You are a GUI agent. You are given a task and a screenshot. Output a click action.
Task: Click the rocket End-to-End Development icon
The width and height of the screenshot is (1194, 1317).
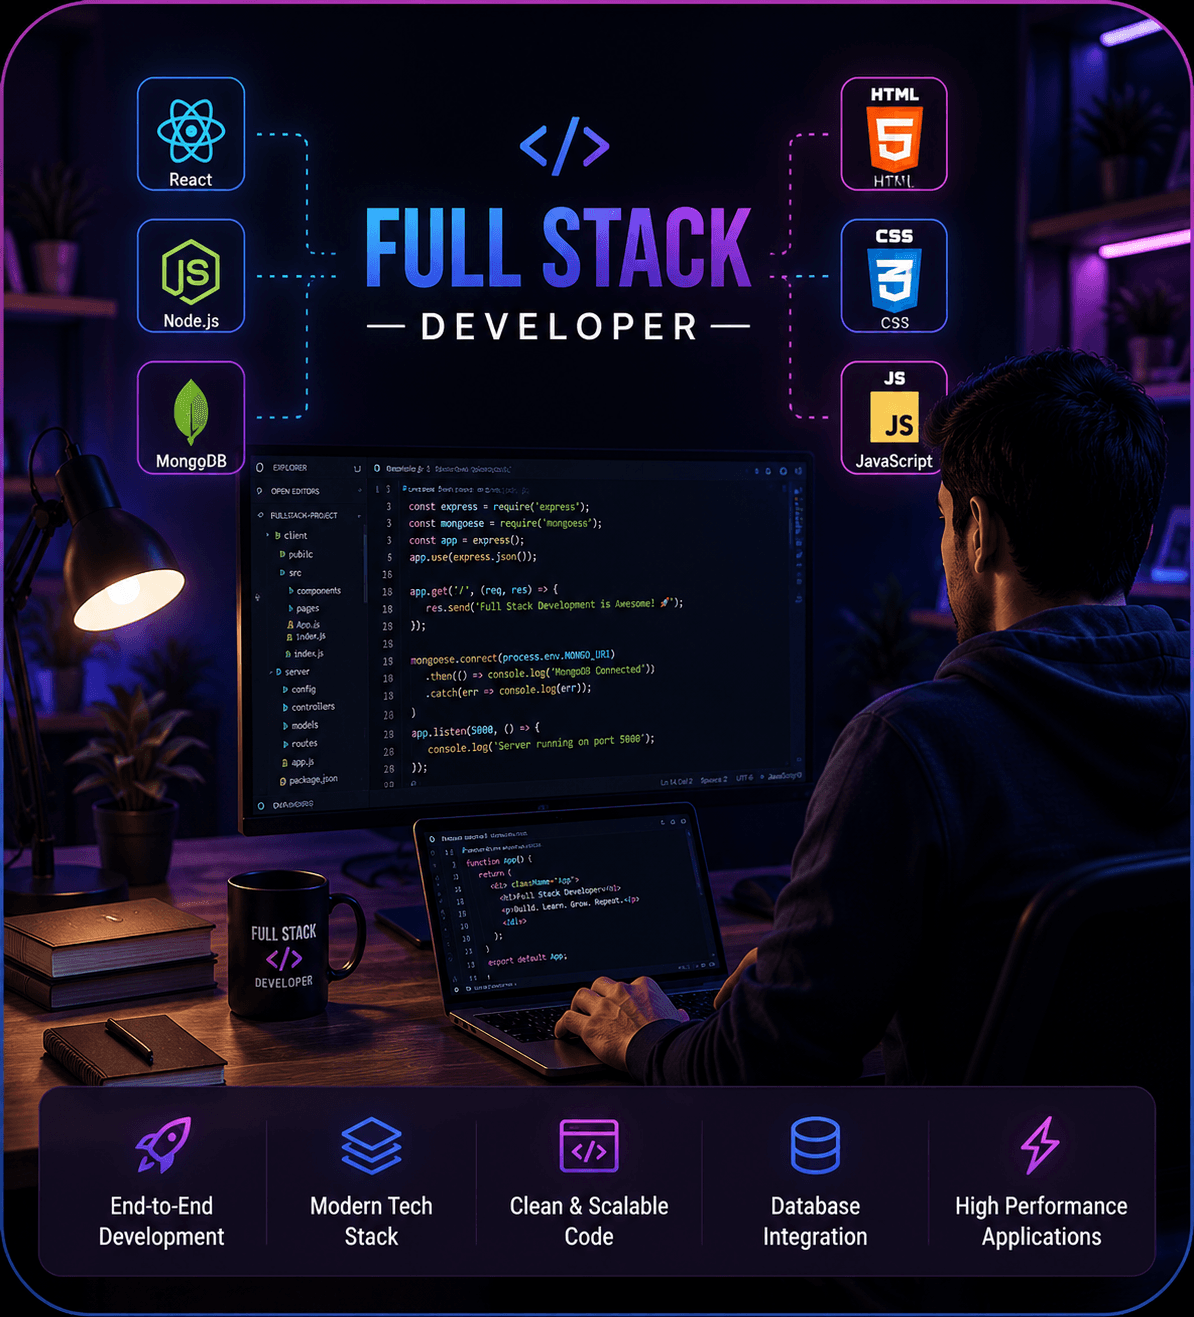[163, 1145]
